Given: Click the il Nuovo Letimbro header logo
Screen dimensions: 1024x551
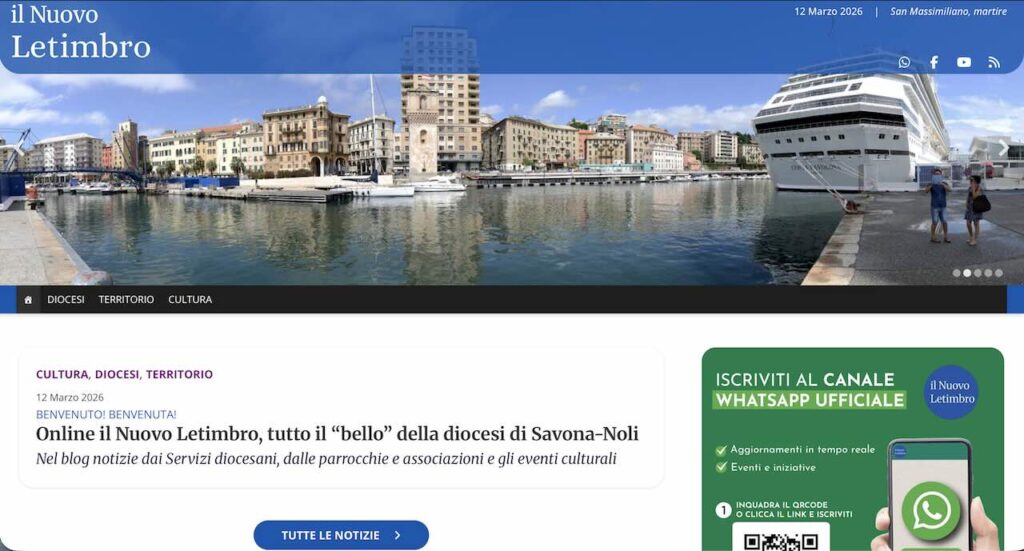Looking at the screenshot, I should (x=80, y=31).
